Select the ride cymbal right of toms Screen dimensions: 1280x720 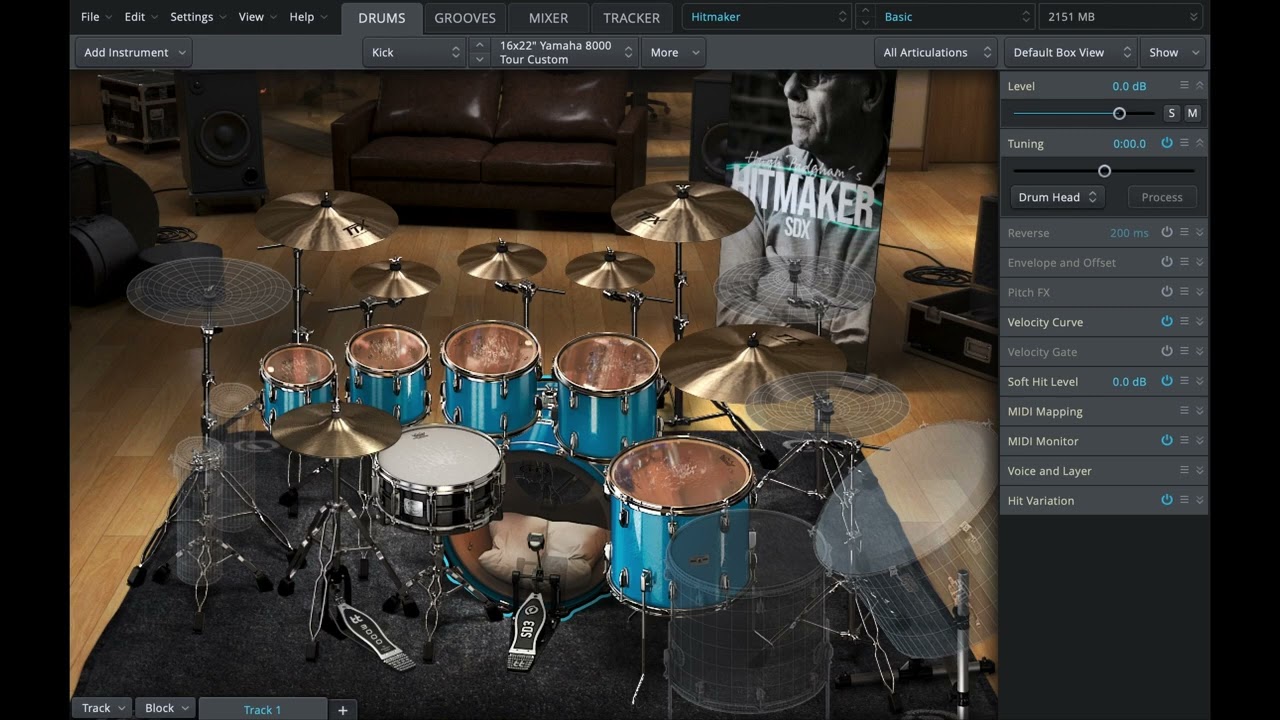tap(752, 362)
